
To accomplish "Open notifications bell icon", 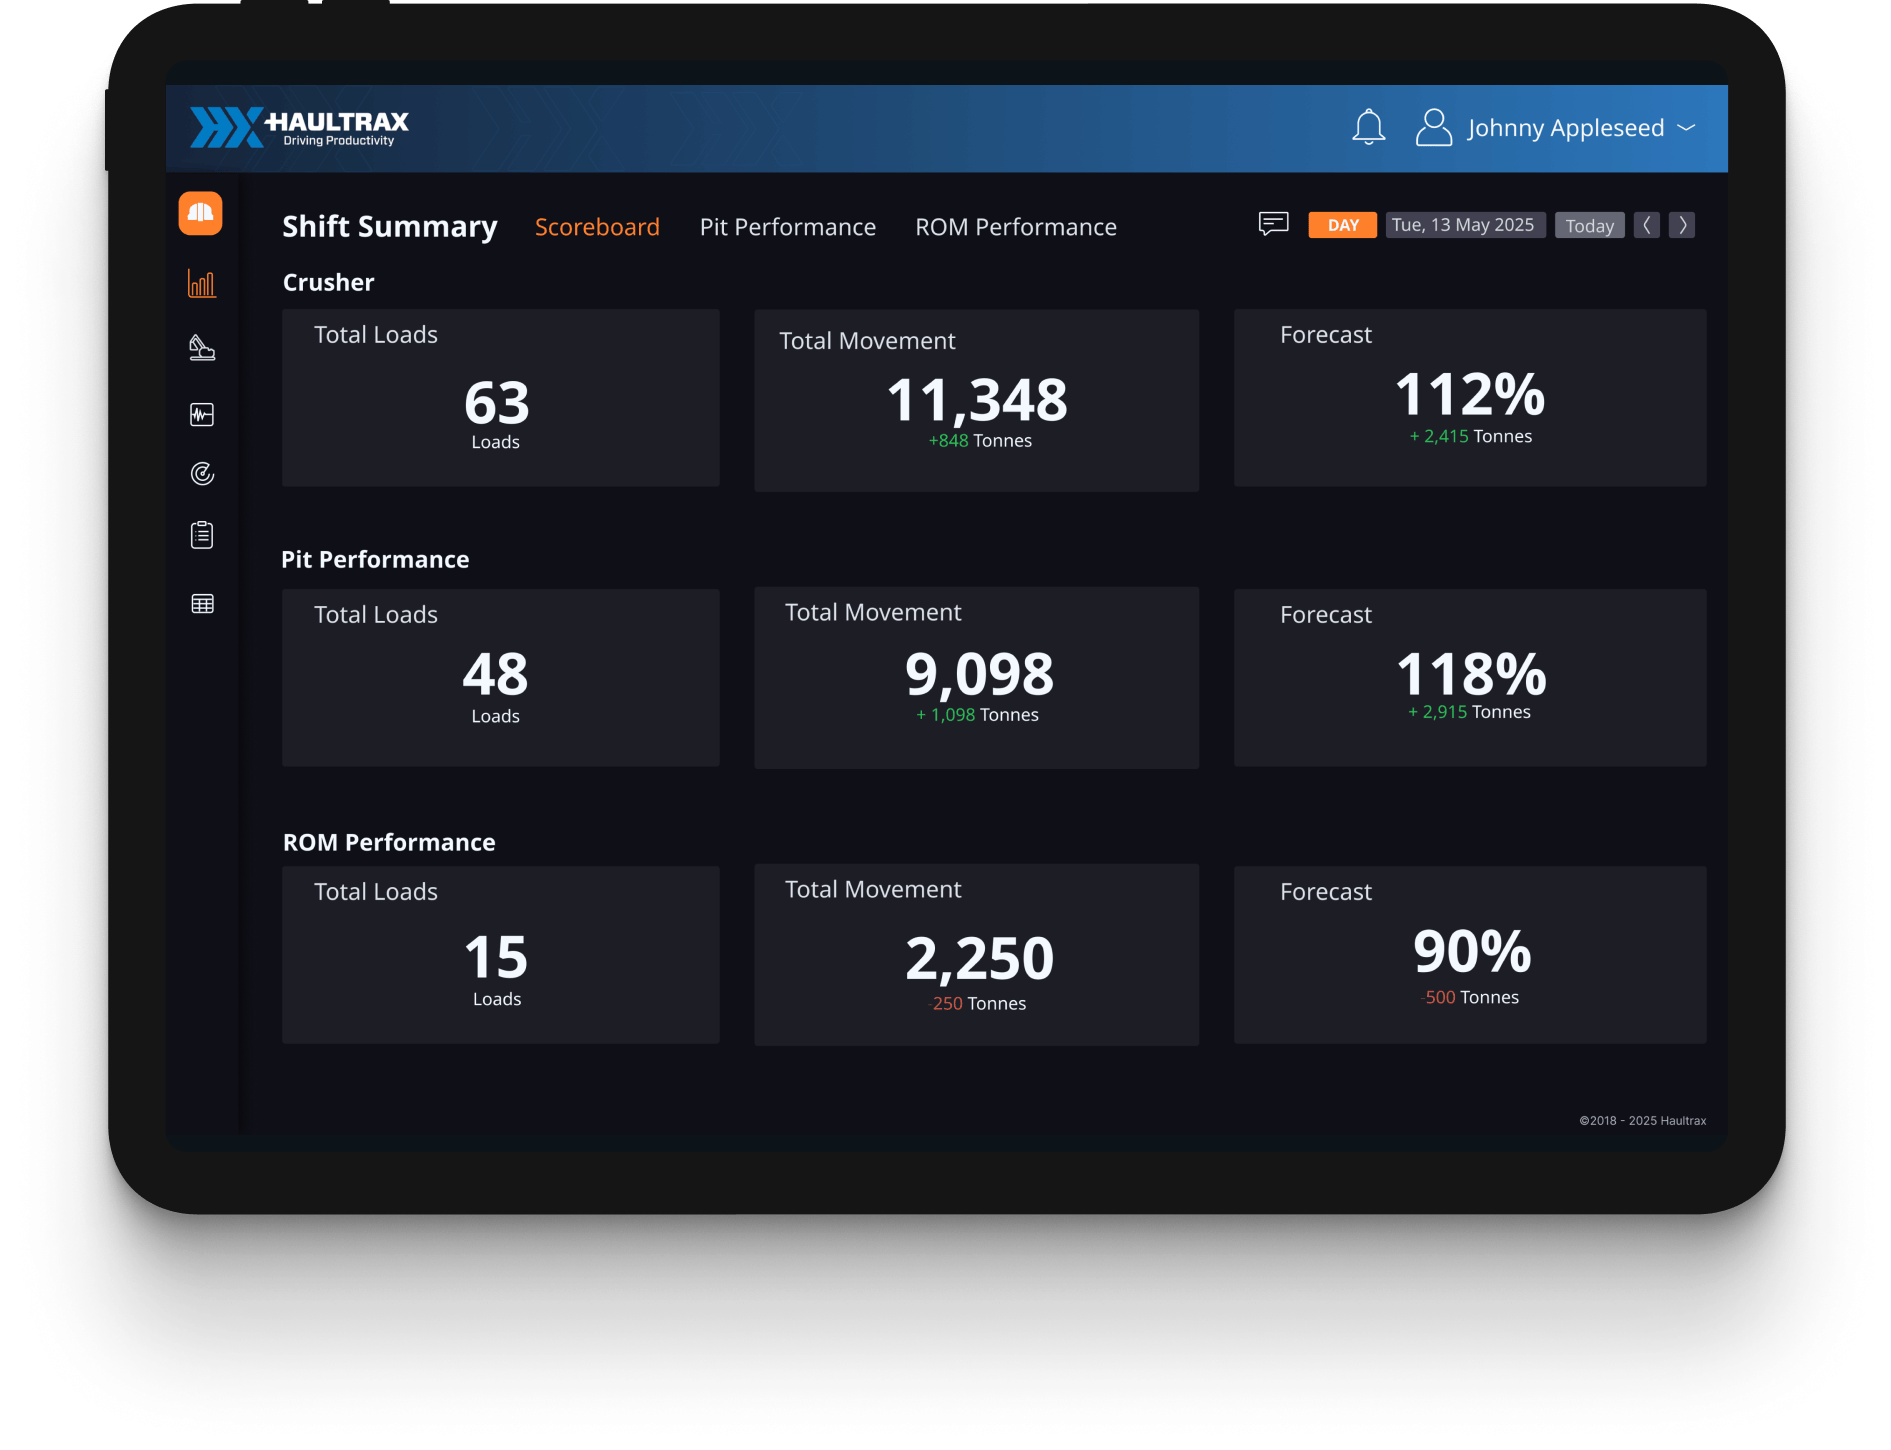I will click(1368, 128).
